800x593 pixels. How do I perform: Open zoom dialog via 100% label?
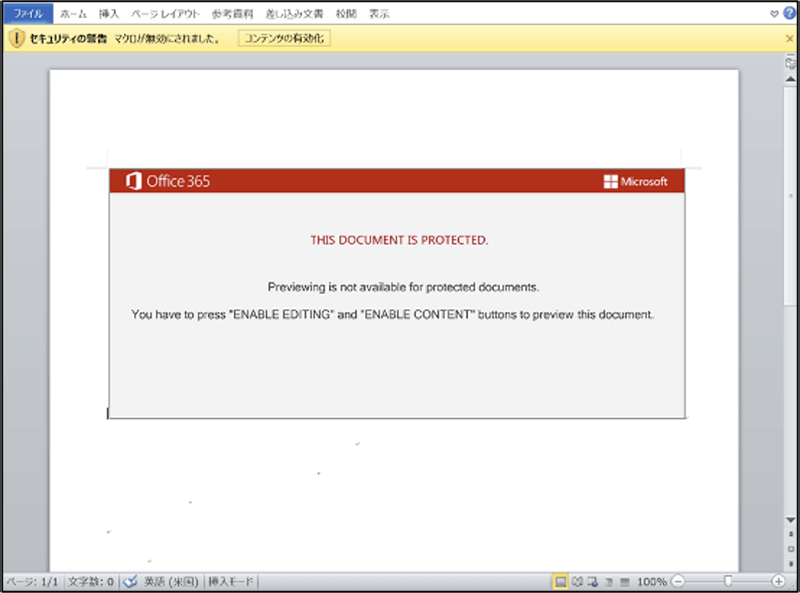pyautogui.click(x=652, y=581)
